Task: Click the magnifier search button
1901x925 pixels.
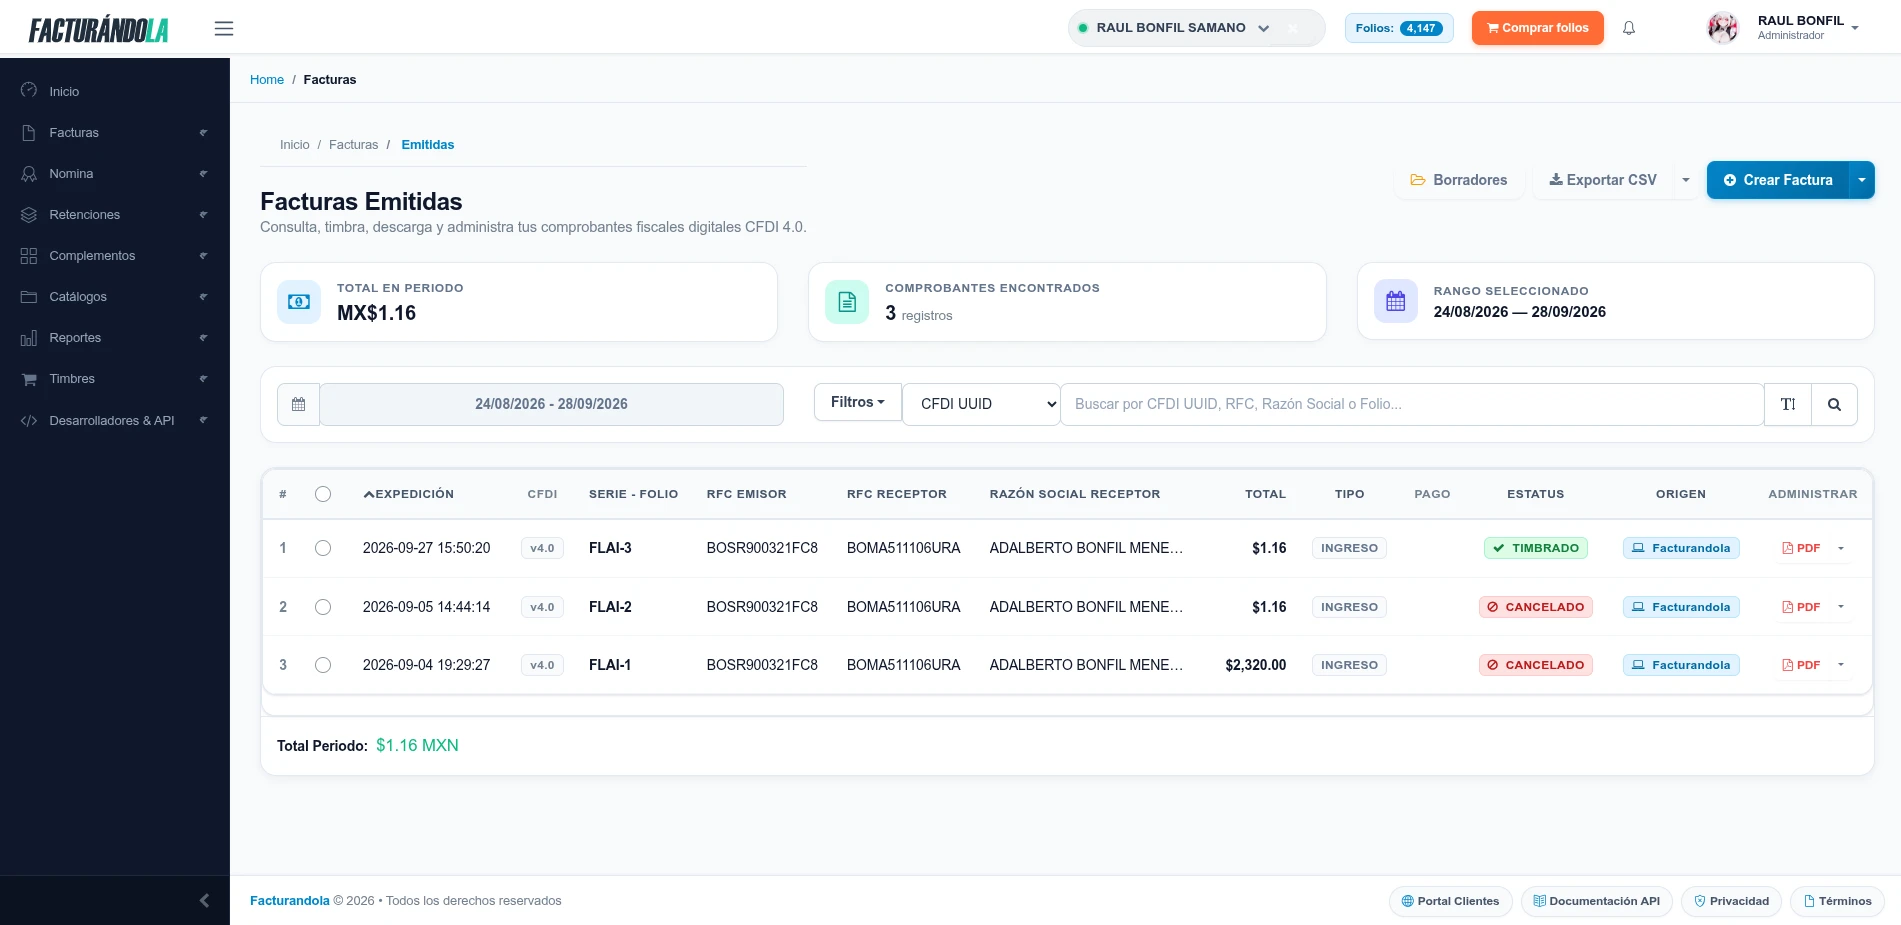Action: (x=1834, y=404)
